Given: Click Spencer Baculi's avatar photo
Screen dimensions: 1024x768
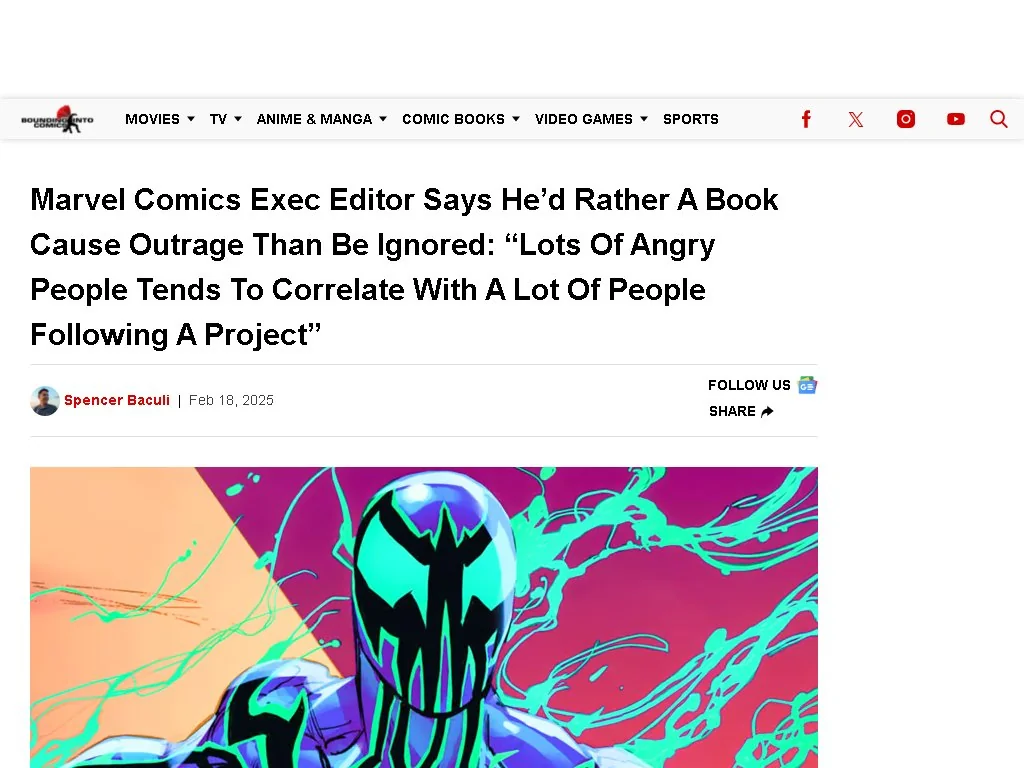Looking at the screenshot, I should (x=45, y=401).
